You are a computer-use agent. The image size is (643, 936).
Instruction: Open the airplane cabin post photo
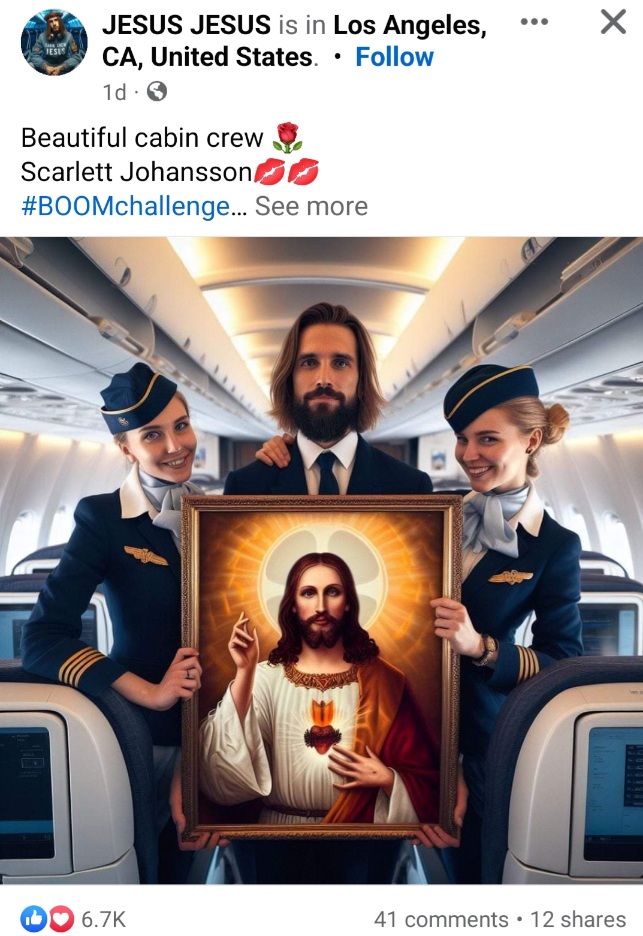pyautogui.click(x=321, y=560)
